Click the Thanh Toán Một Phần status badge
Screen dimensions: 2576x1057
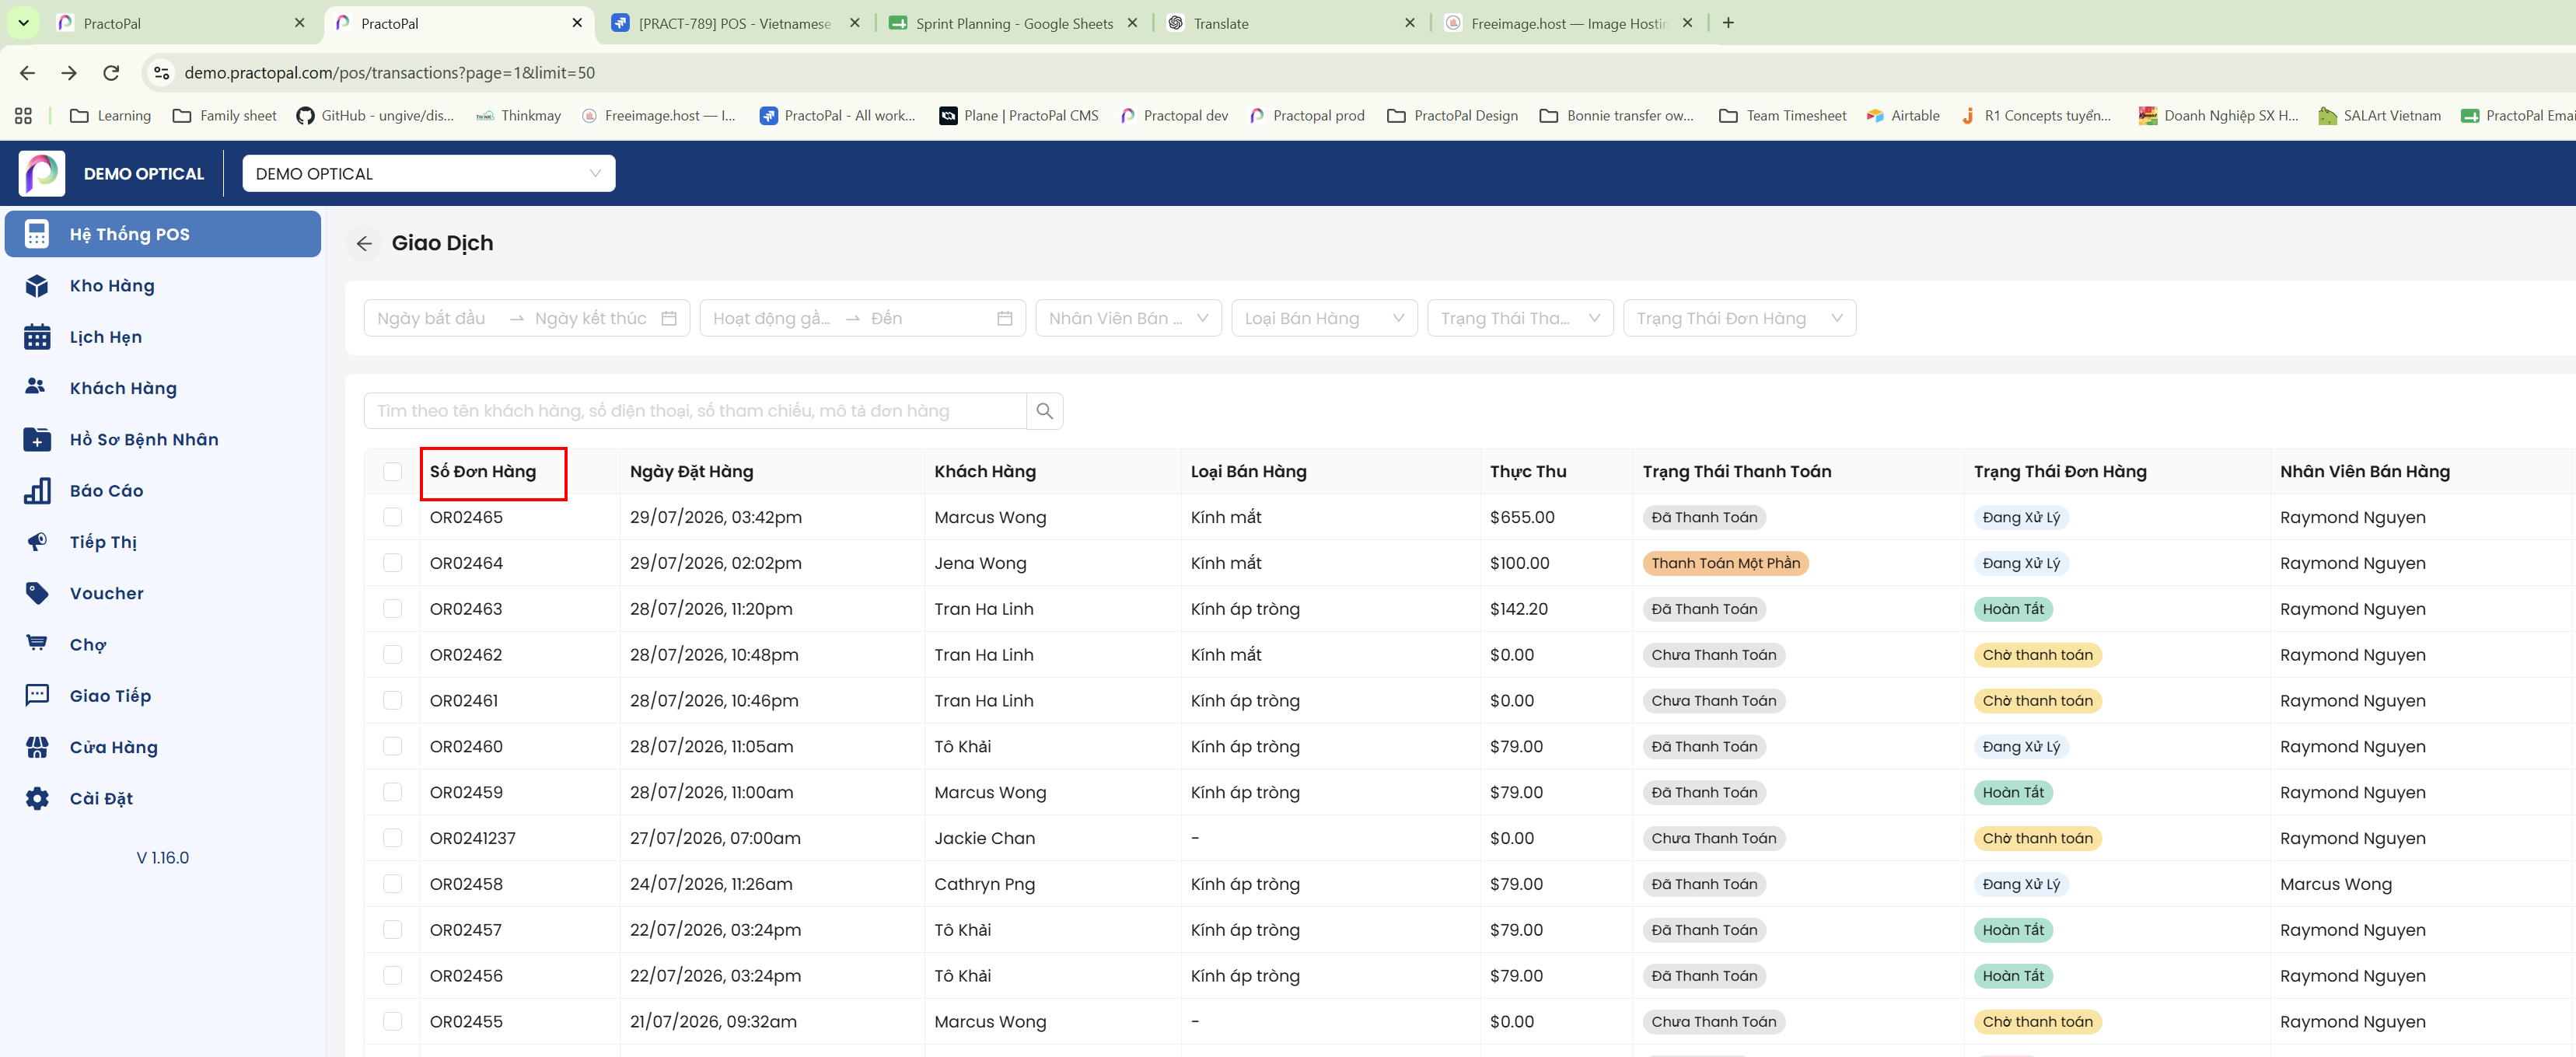1725,563
